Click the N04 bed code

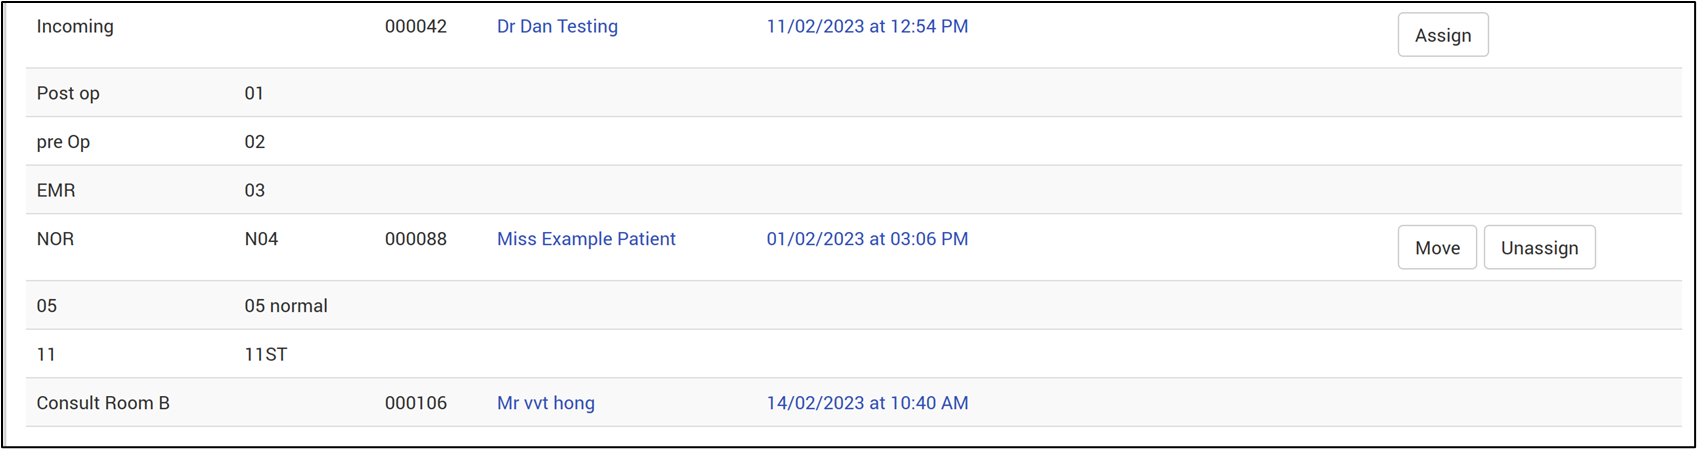tap(261, 239)
